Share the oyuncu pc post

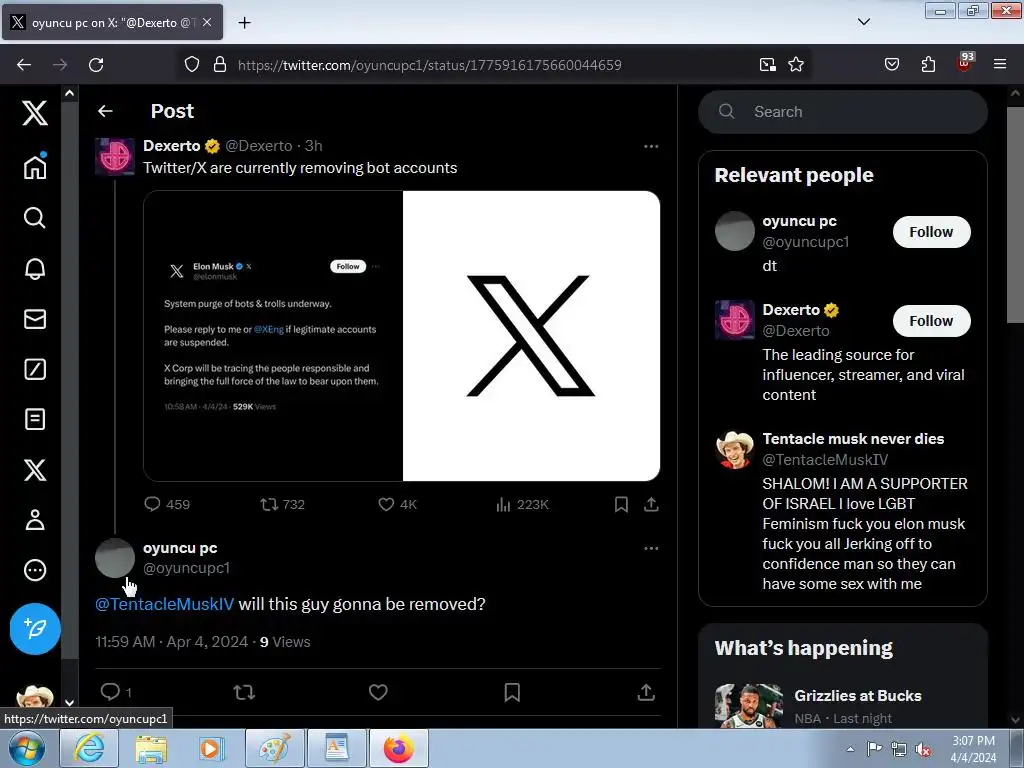pos(646,692)
